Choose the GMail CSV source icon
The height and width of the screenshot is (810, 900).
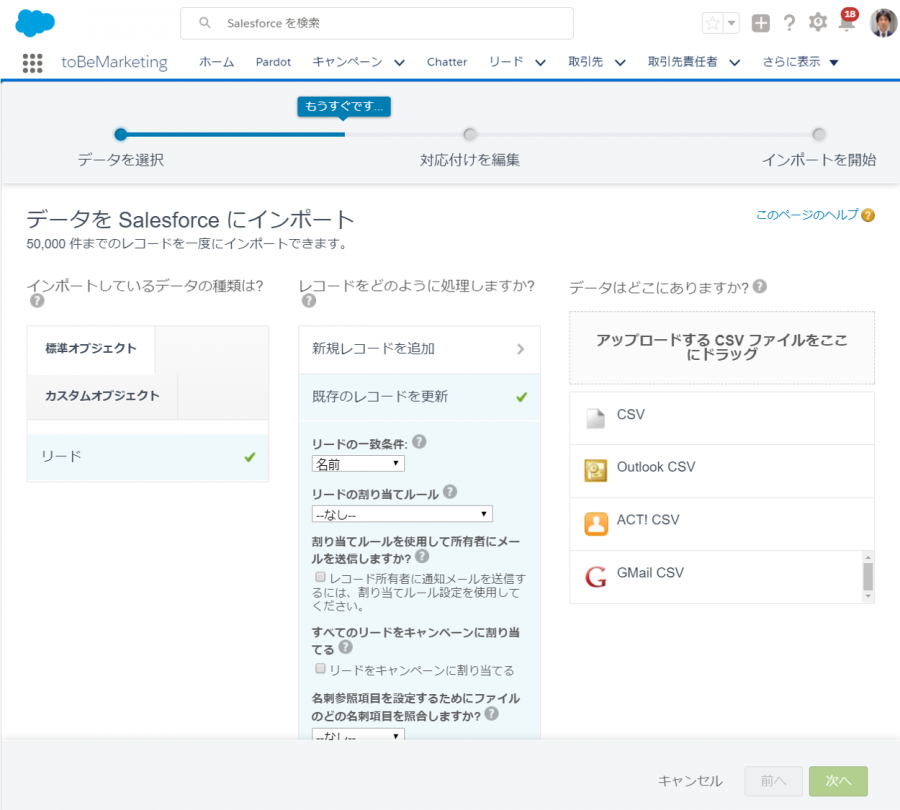coord(596,577)
